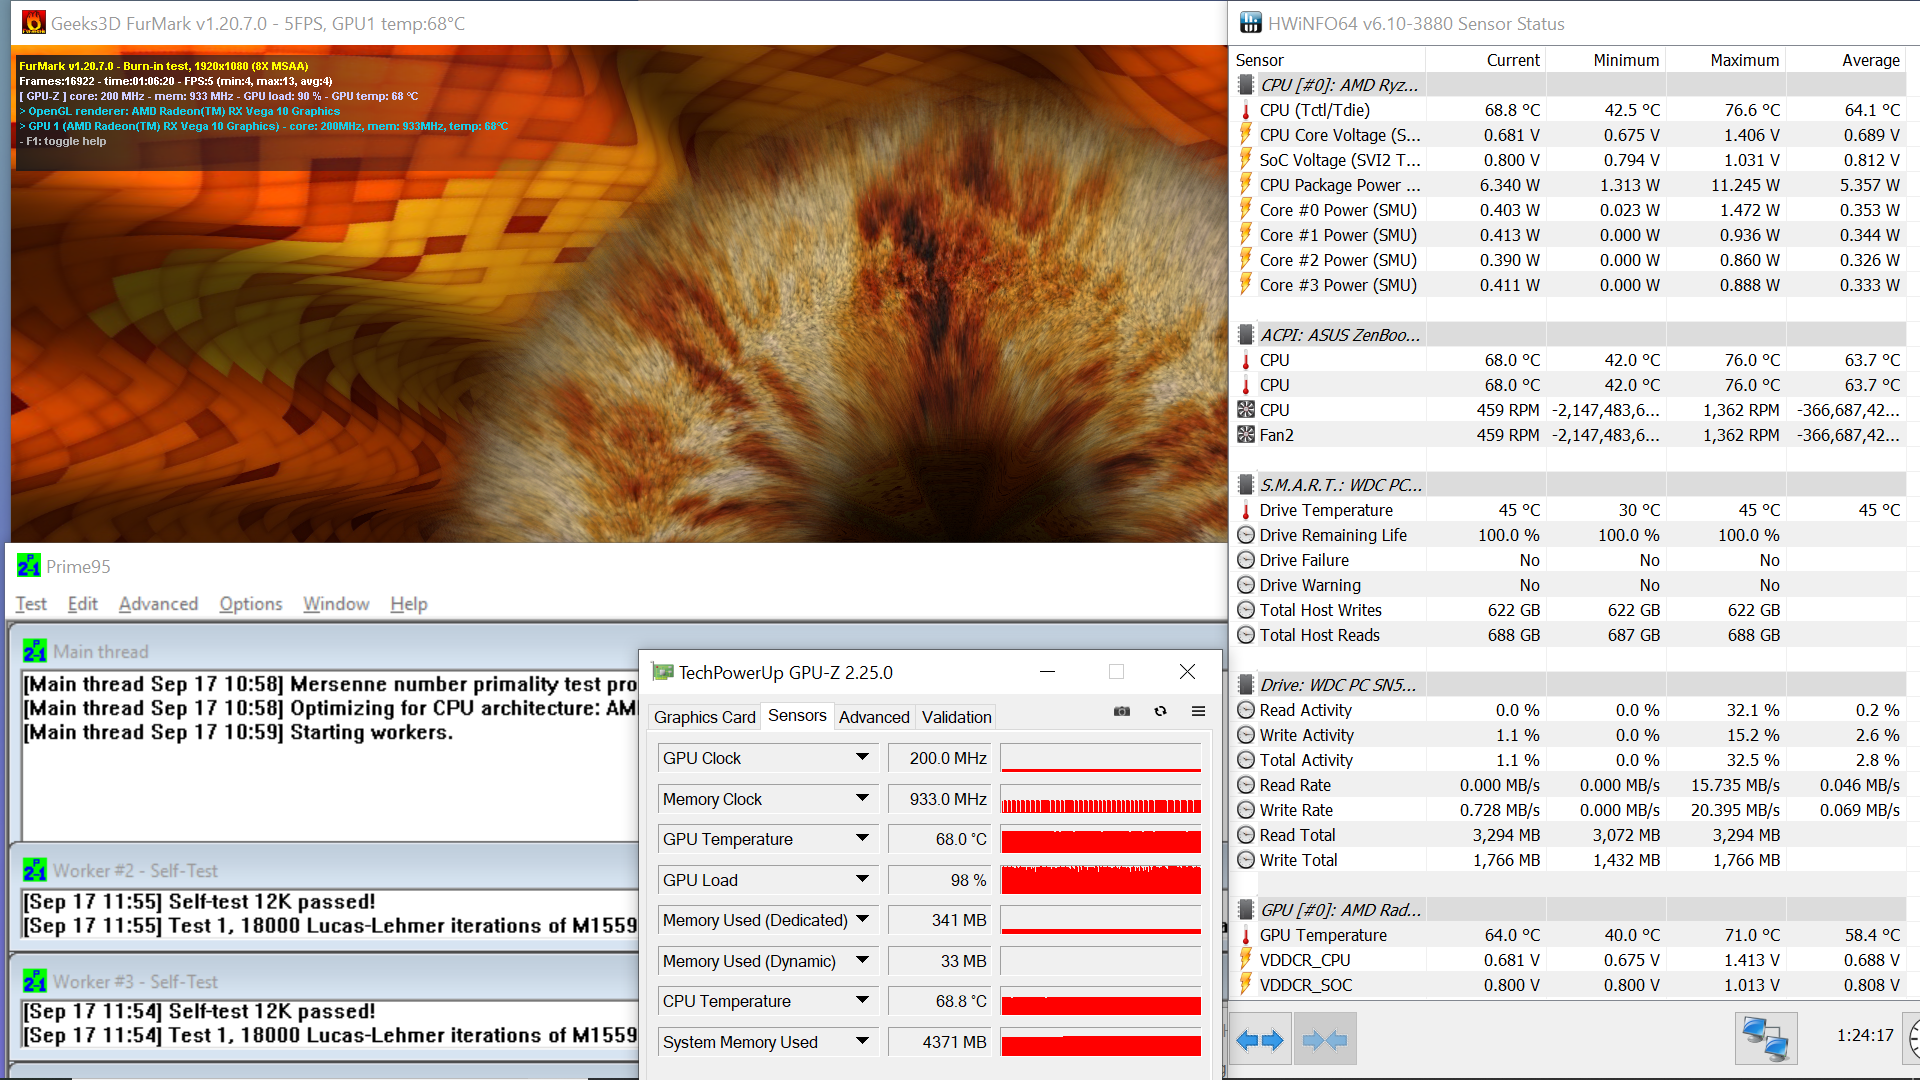Open the Prime95 Test menu
Screen dimensions: 1920x1080
click(31, 604)
